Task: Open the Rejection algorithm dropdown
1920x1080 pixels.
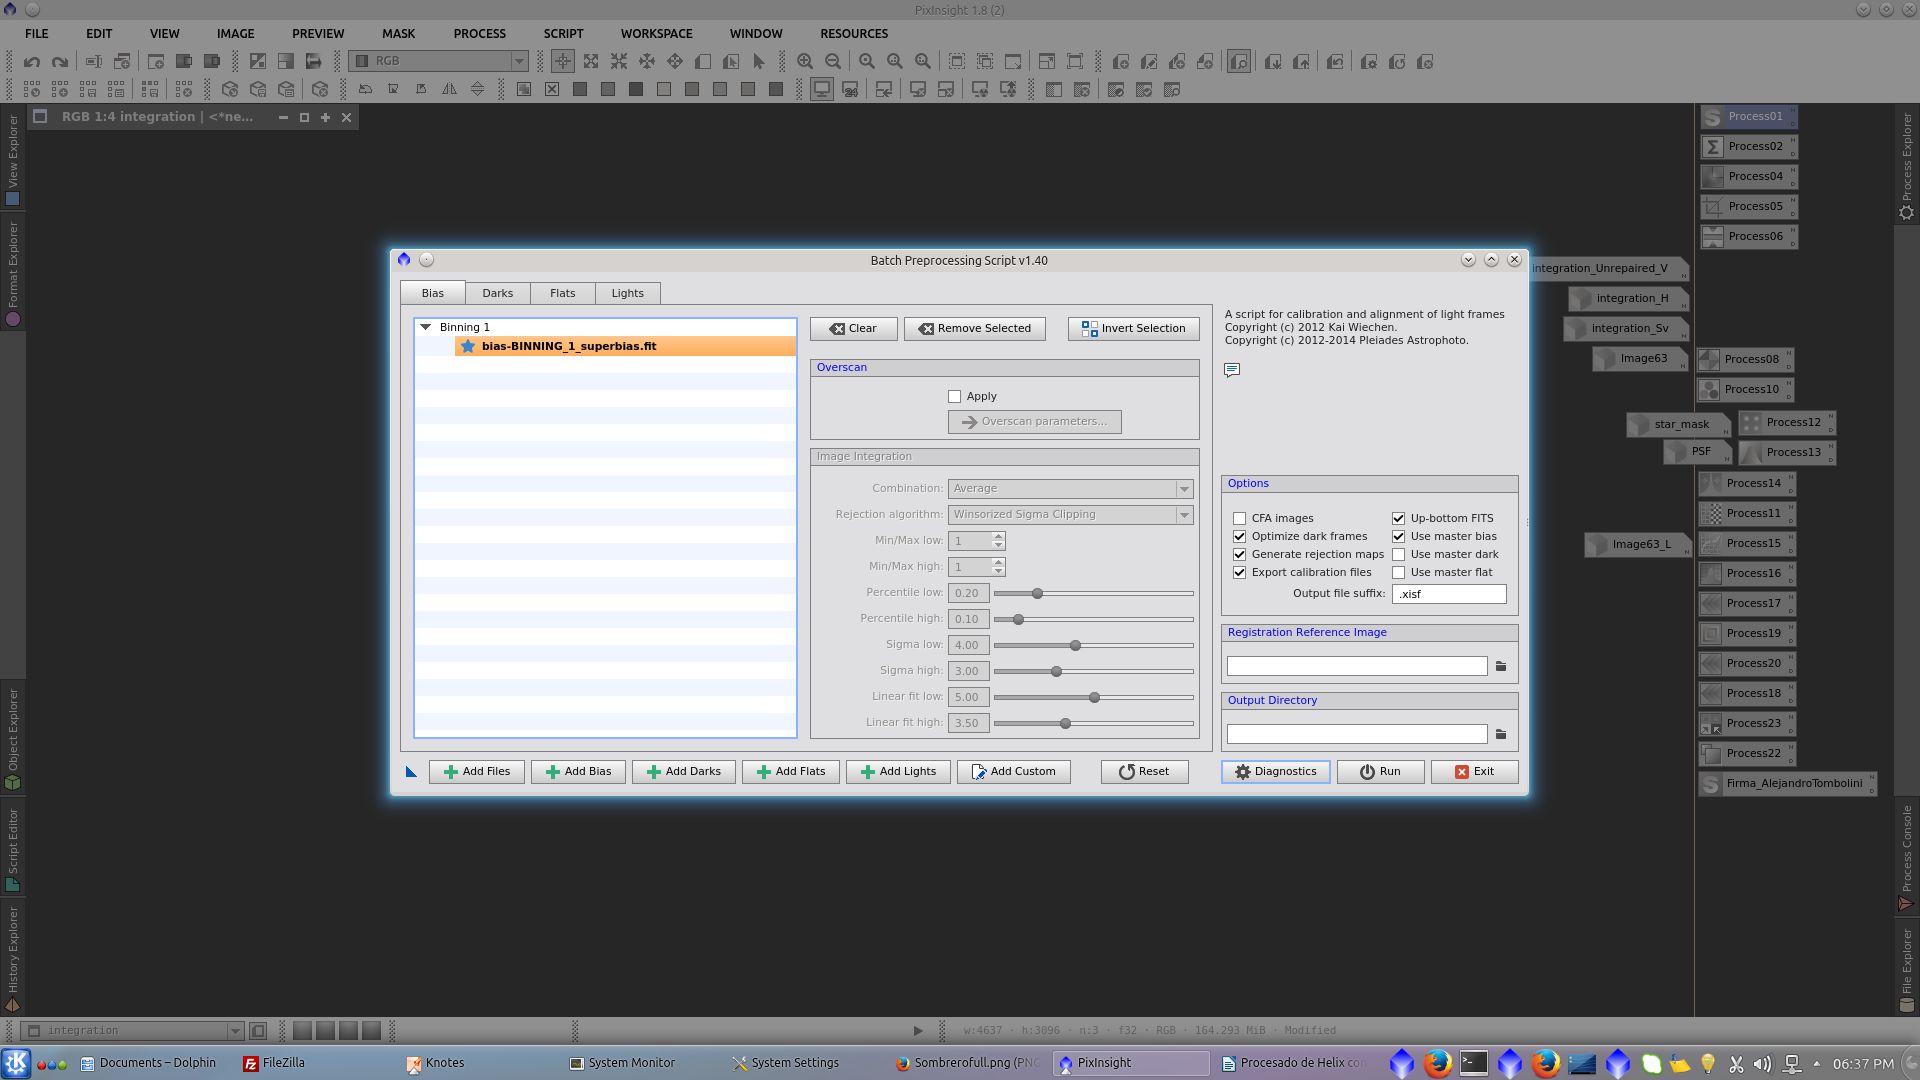Action: (x=1070, y=514)
